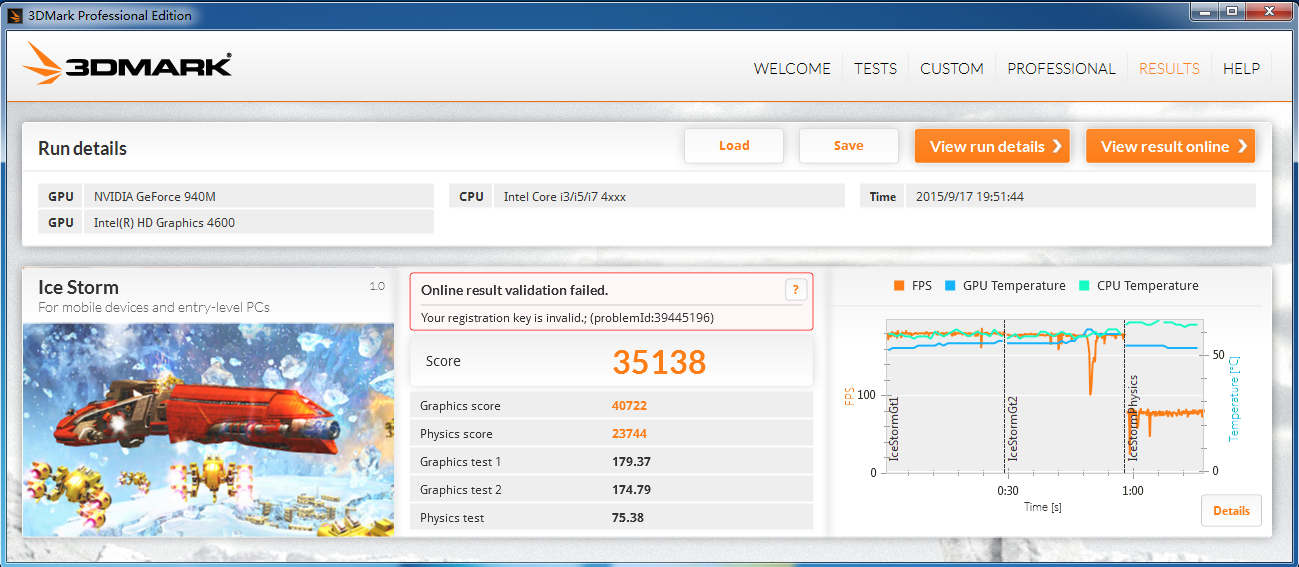This screenshot has width=1299, height=567.
Task: Click the overall score 35138
Action: (x=659, y=361)
